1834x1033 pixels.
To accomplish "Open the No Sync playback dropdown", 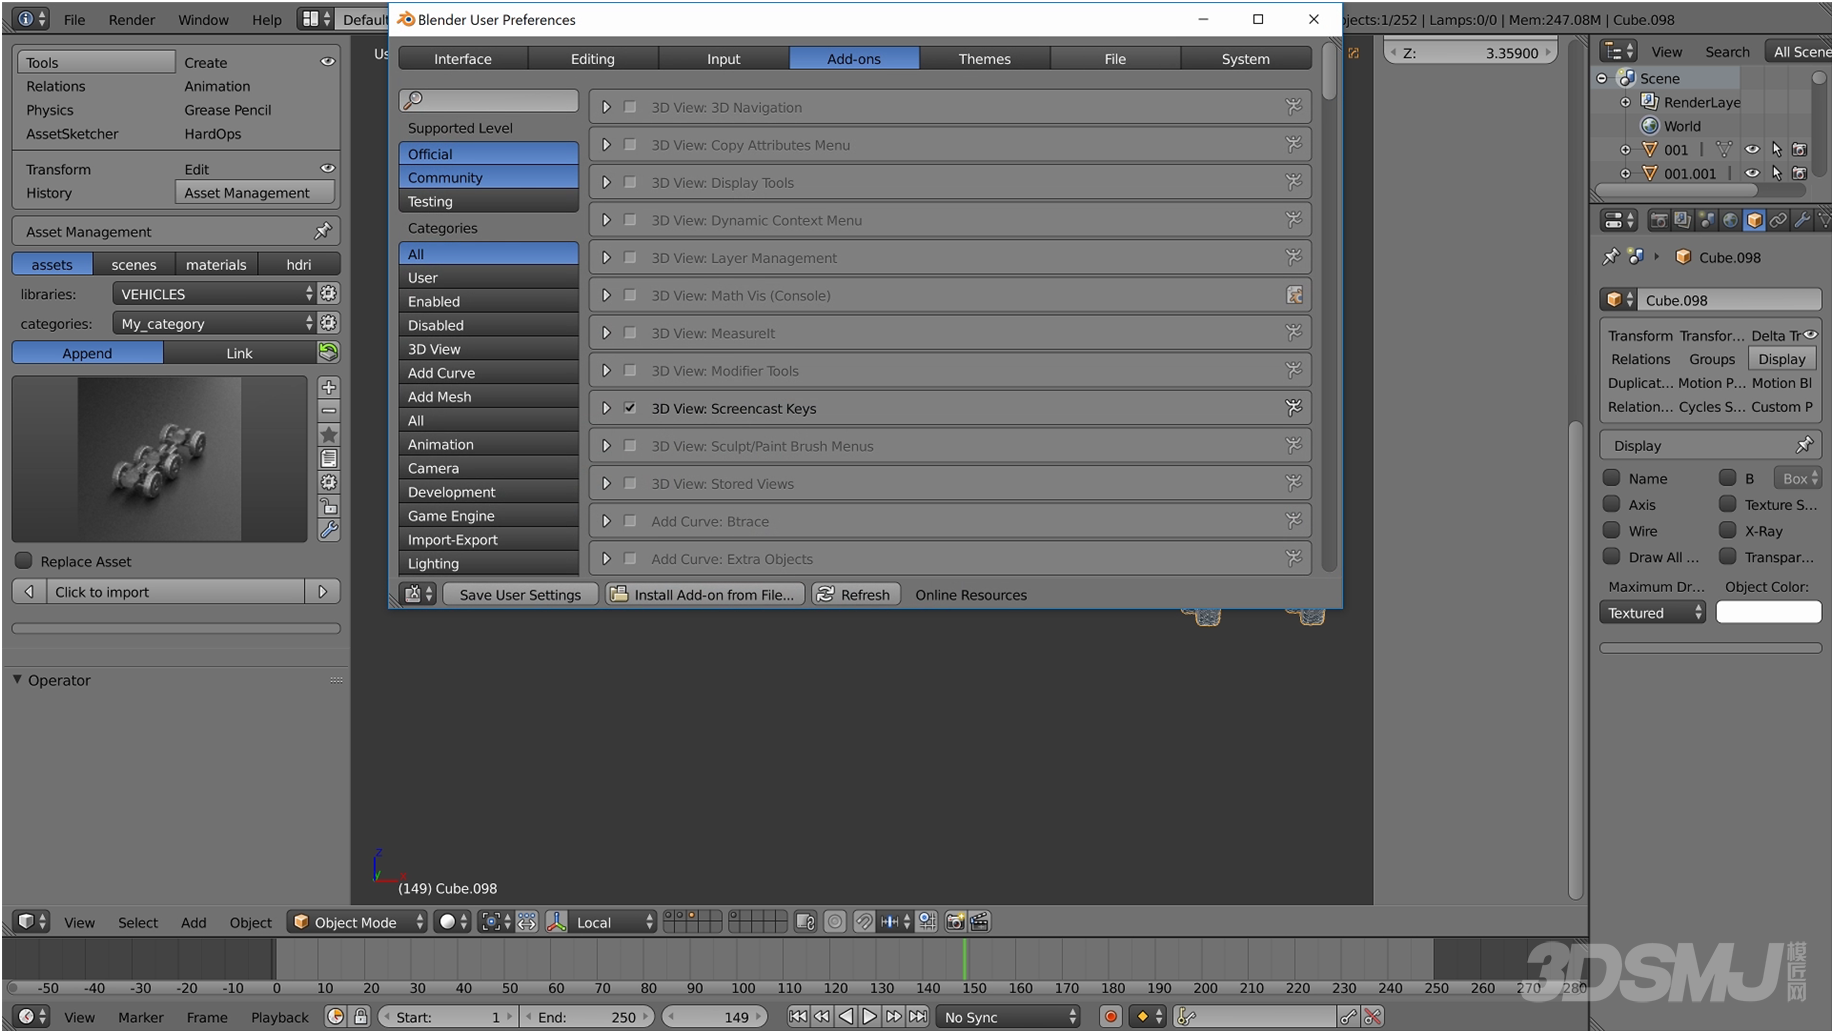I will pyautogui.click(x=1008, y=1017).
